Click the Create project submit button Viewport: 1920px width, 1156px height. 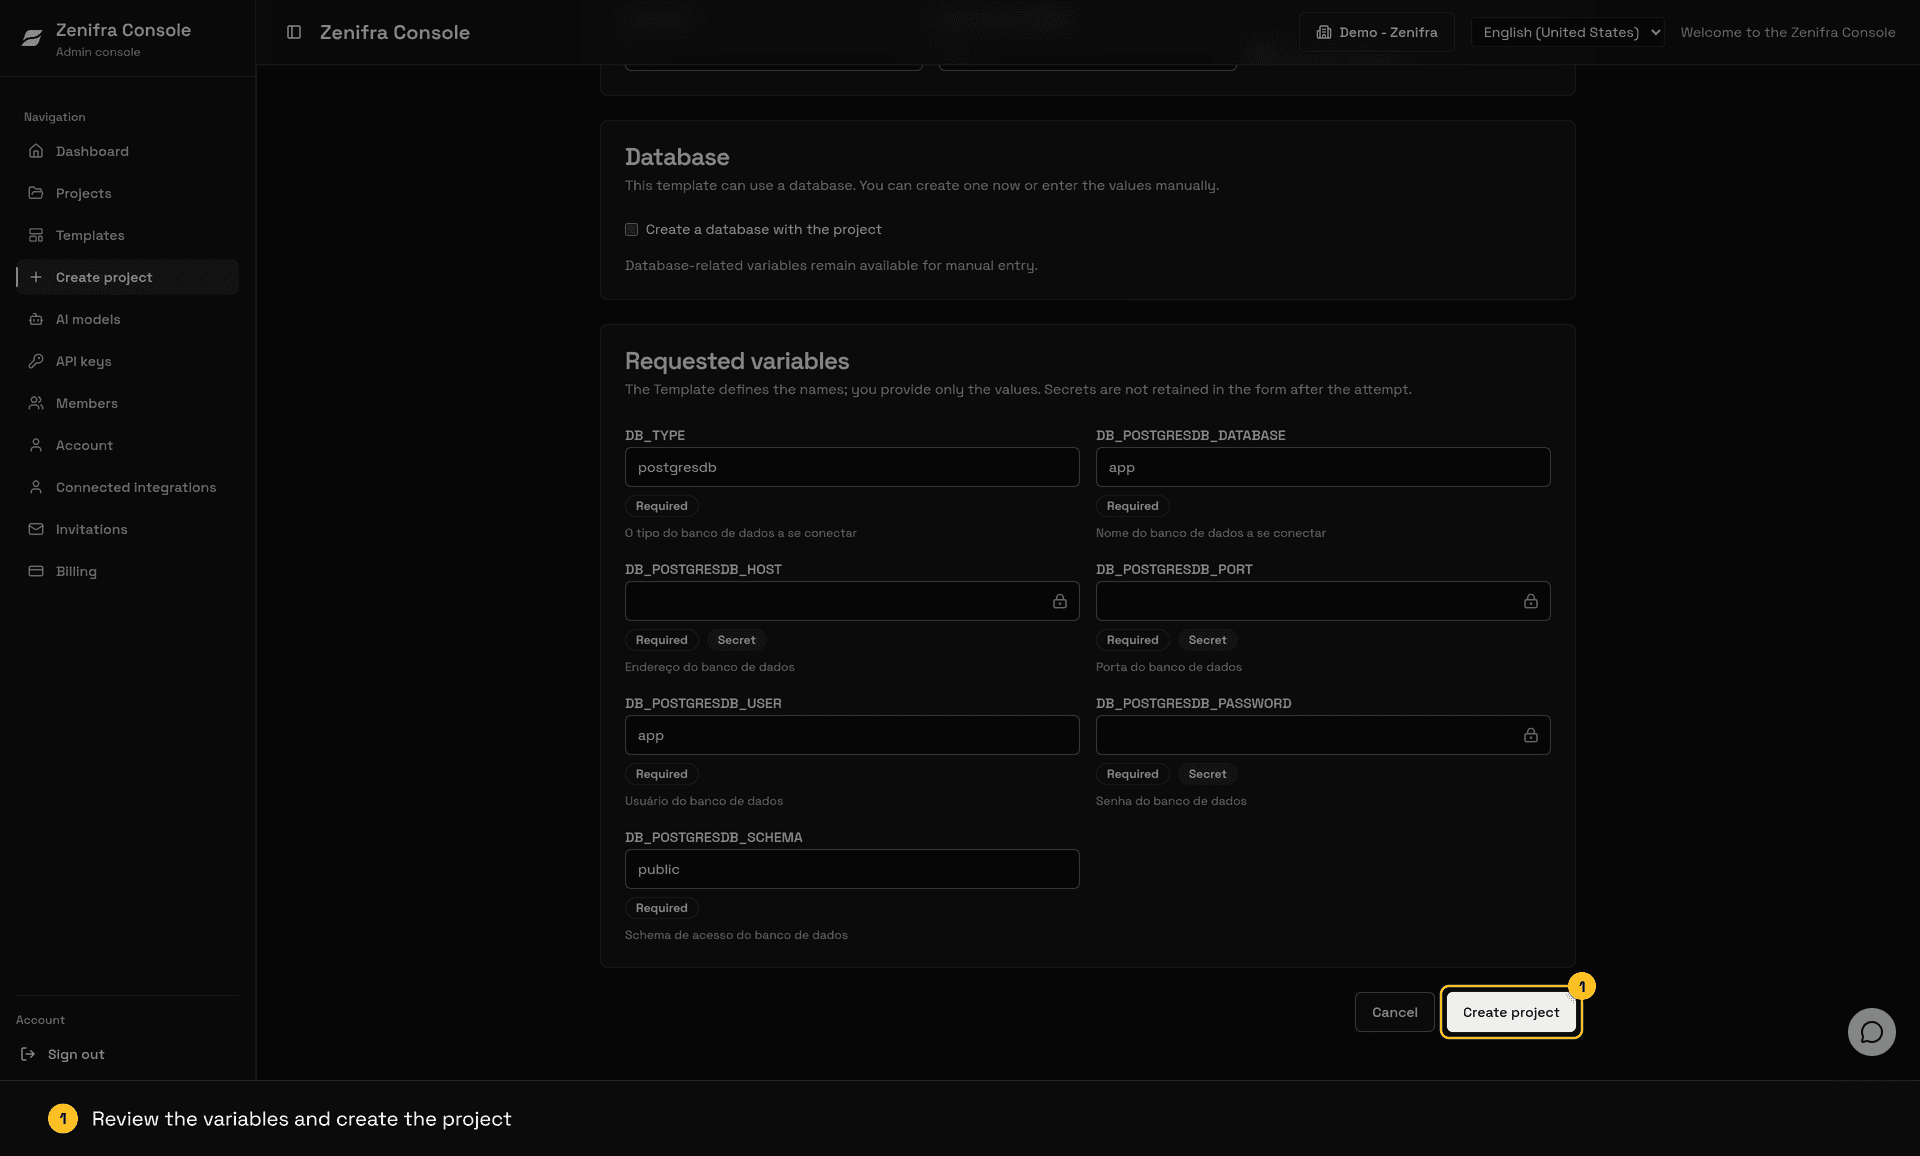point(1510,1012)
